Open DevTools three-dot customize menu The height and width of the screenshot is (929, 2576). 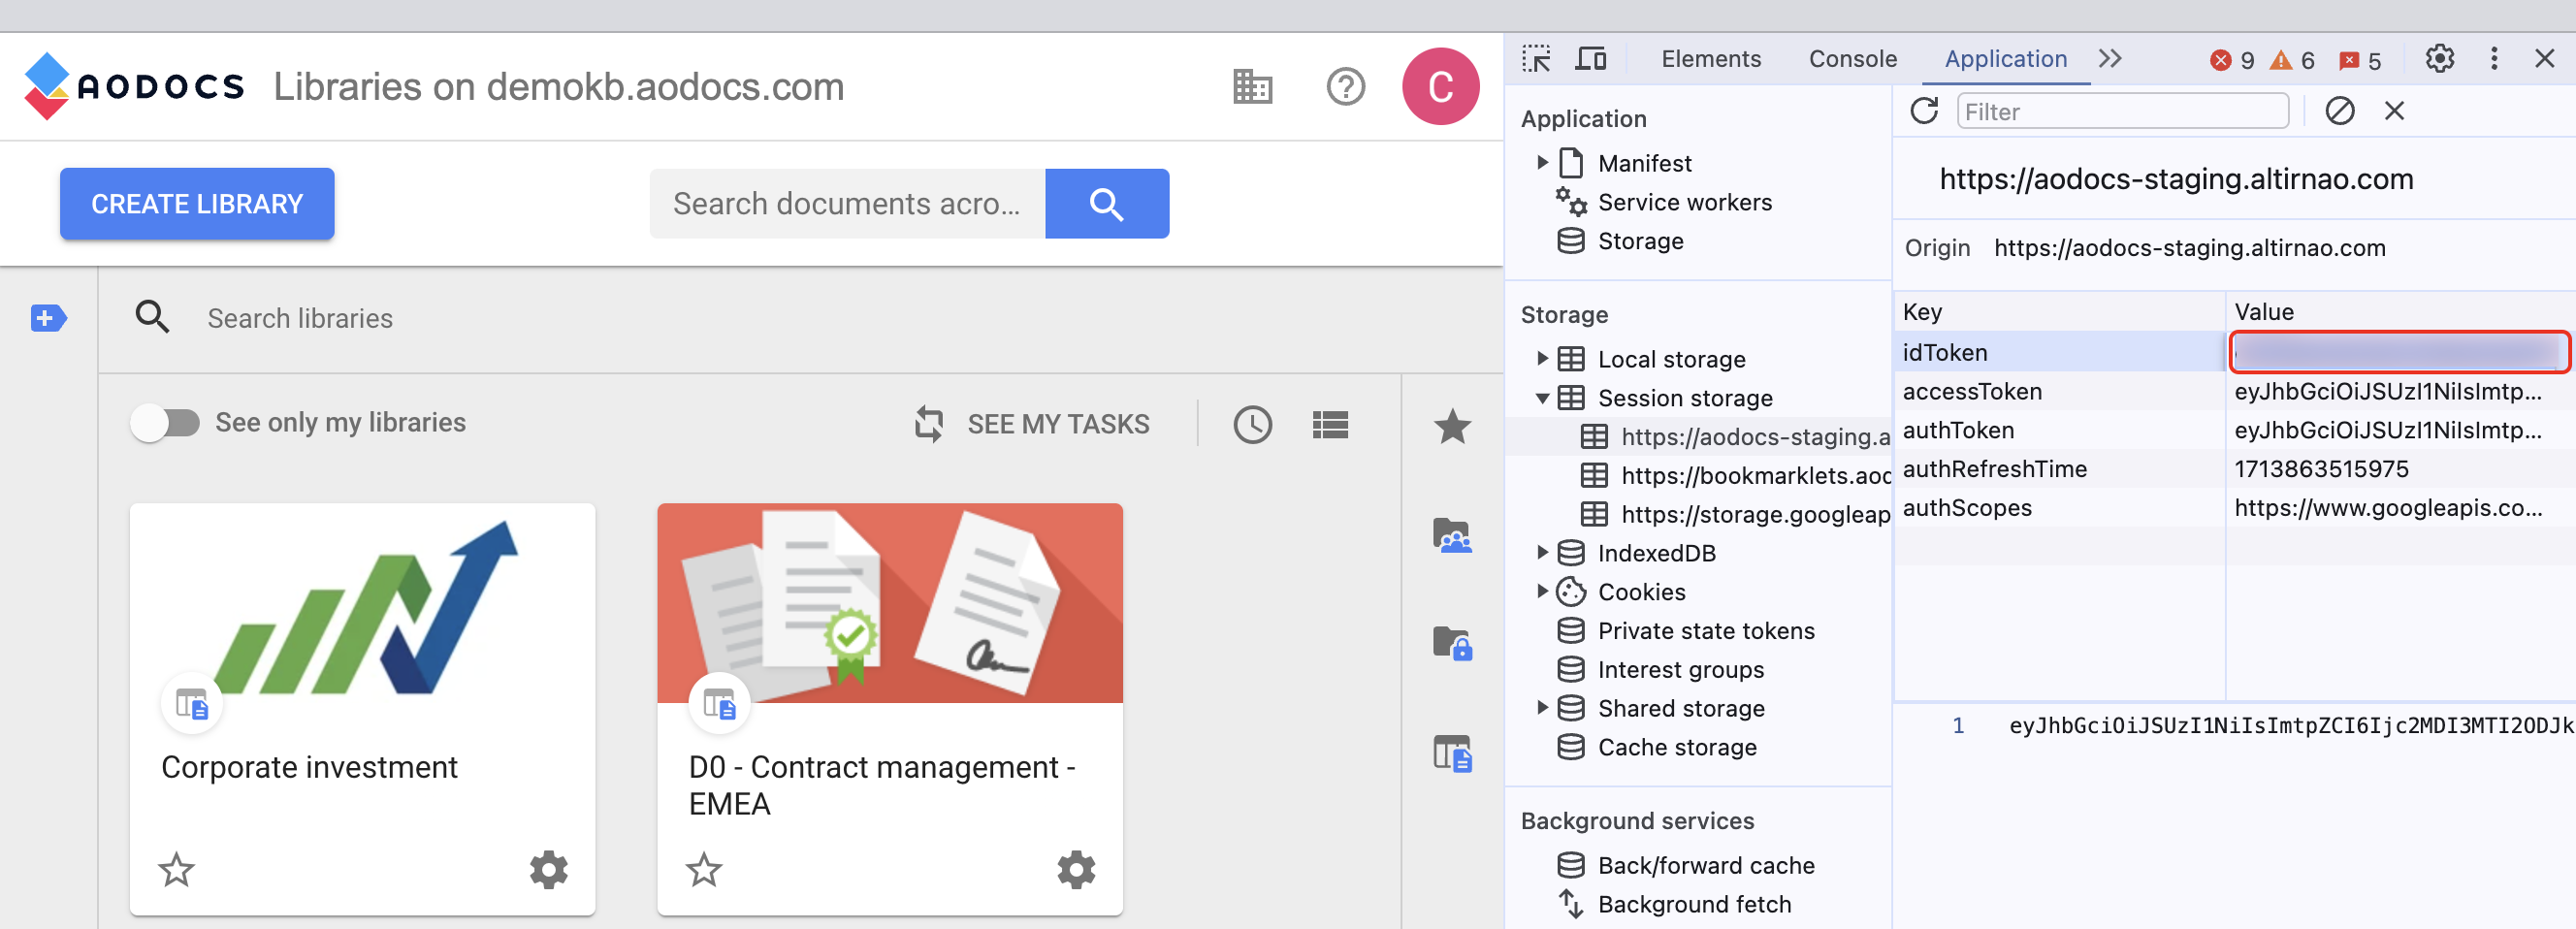(2494, 59)
